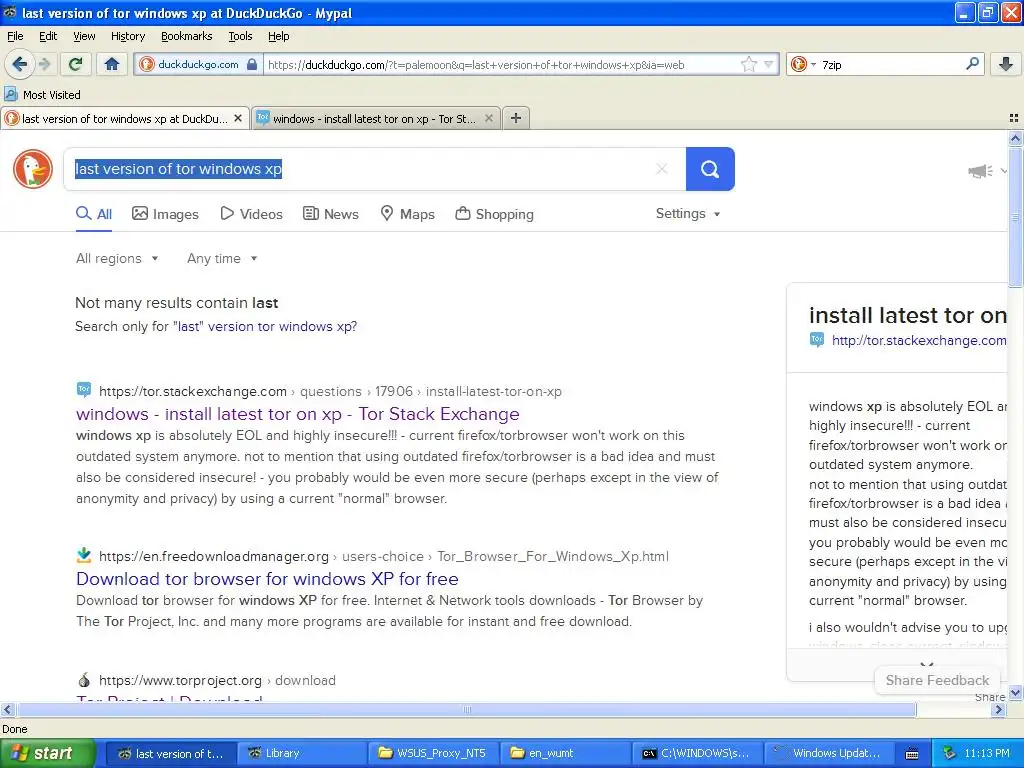Open the Most Visited bookmarks folder
Viewport: 1024px width, 768px height.
[43, 95]
